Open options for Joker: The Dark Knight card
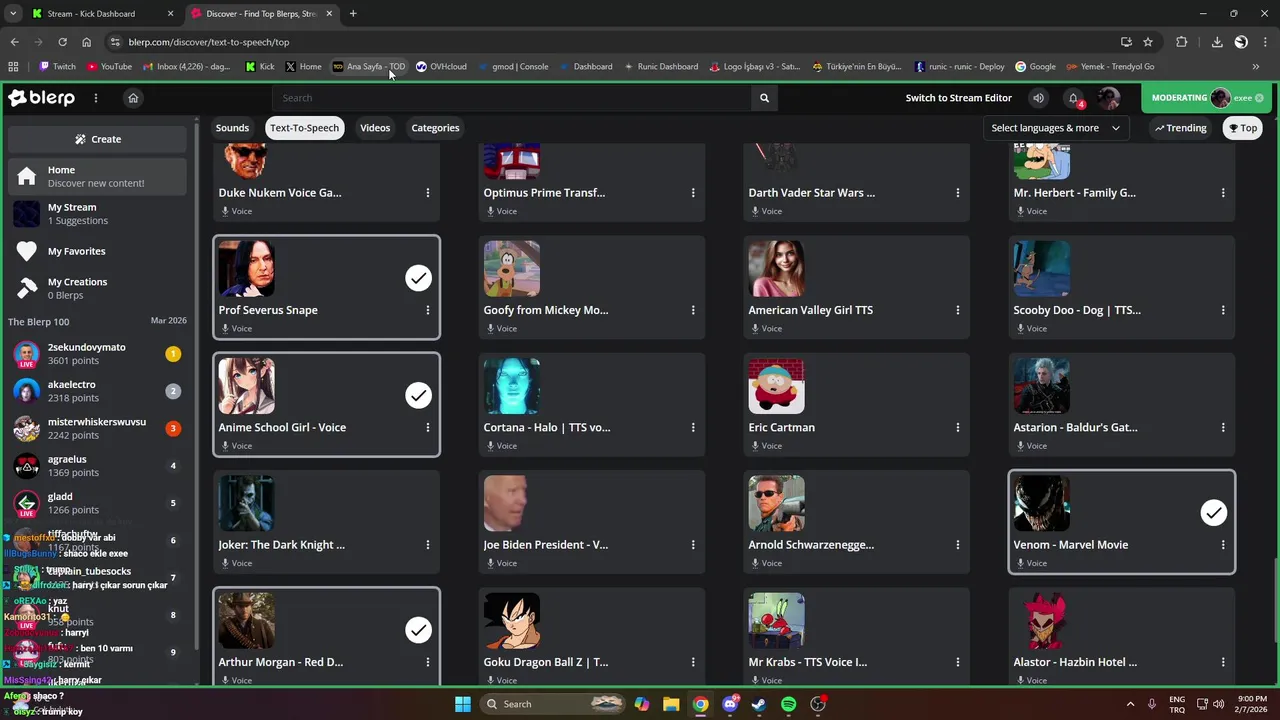The image size is (1280, 720). coord(428,545)
